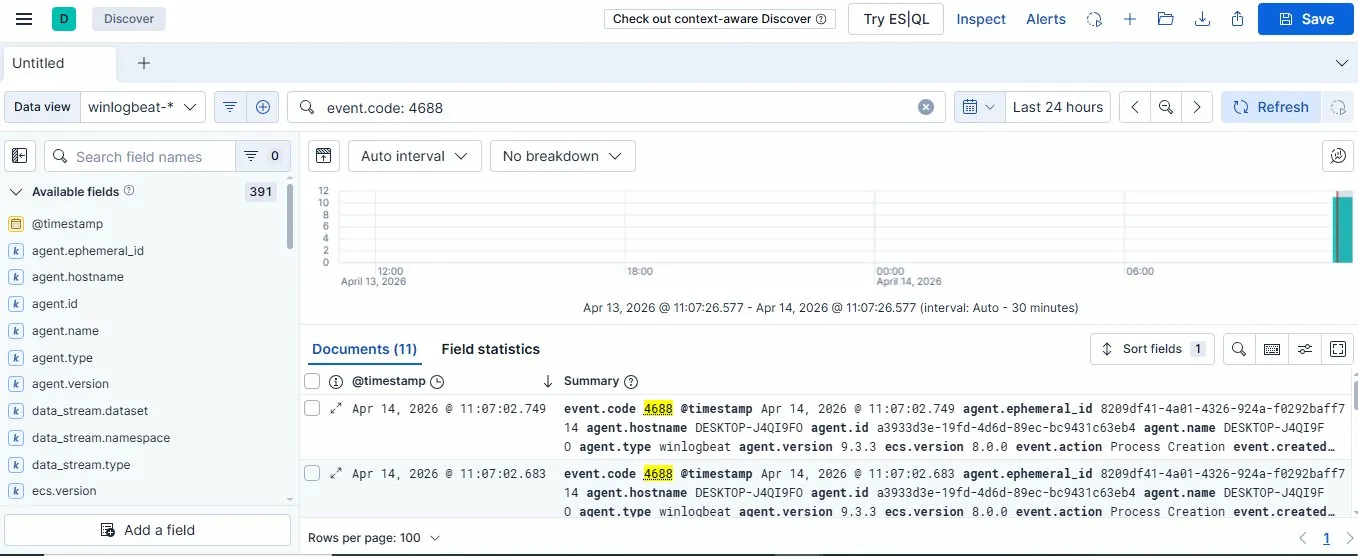Toggle sort arrow on @timestamp column
Screen dimensions: 1358x556
tap(547, 381)
